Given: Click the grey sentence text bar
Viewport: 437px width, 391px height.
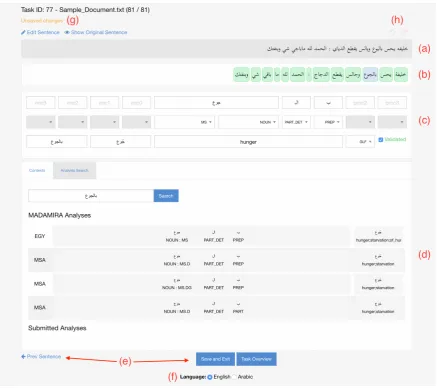Looking at the screenshot, I should (217, 49).
